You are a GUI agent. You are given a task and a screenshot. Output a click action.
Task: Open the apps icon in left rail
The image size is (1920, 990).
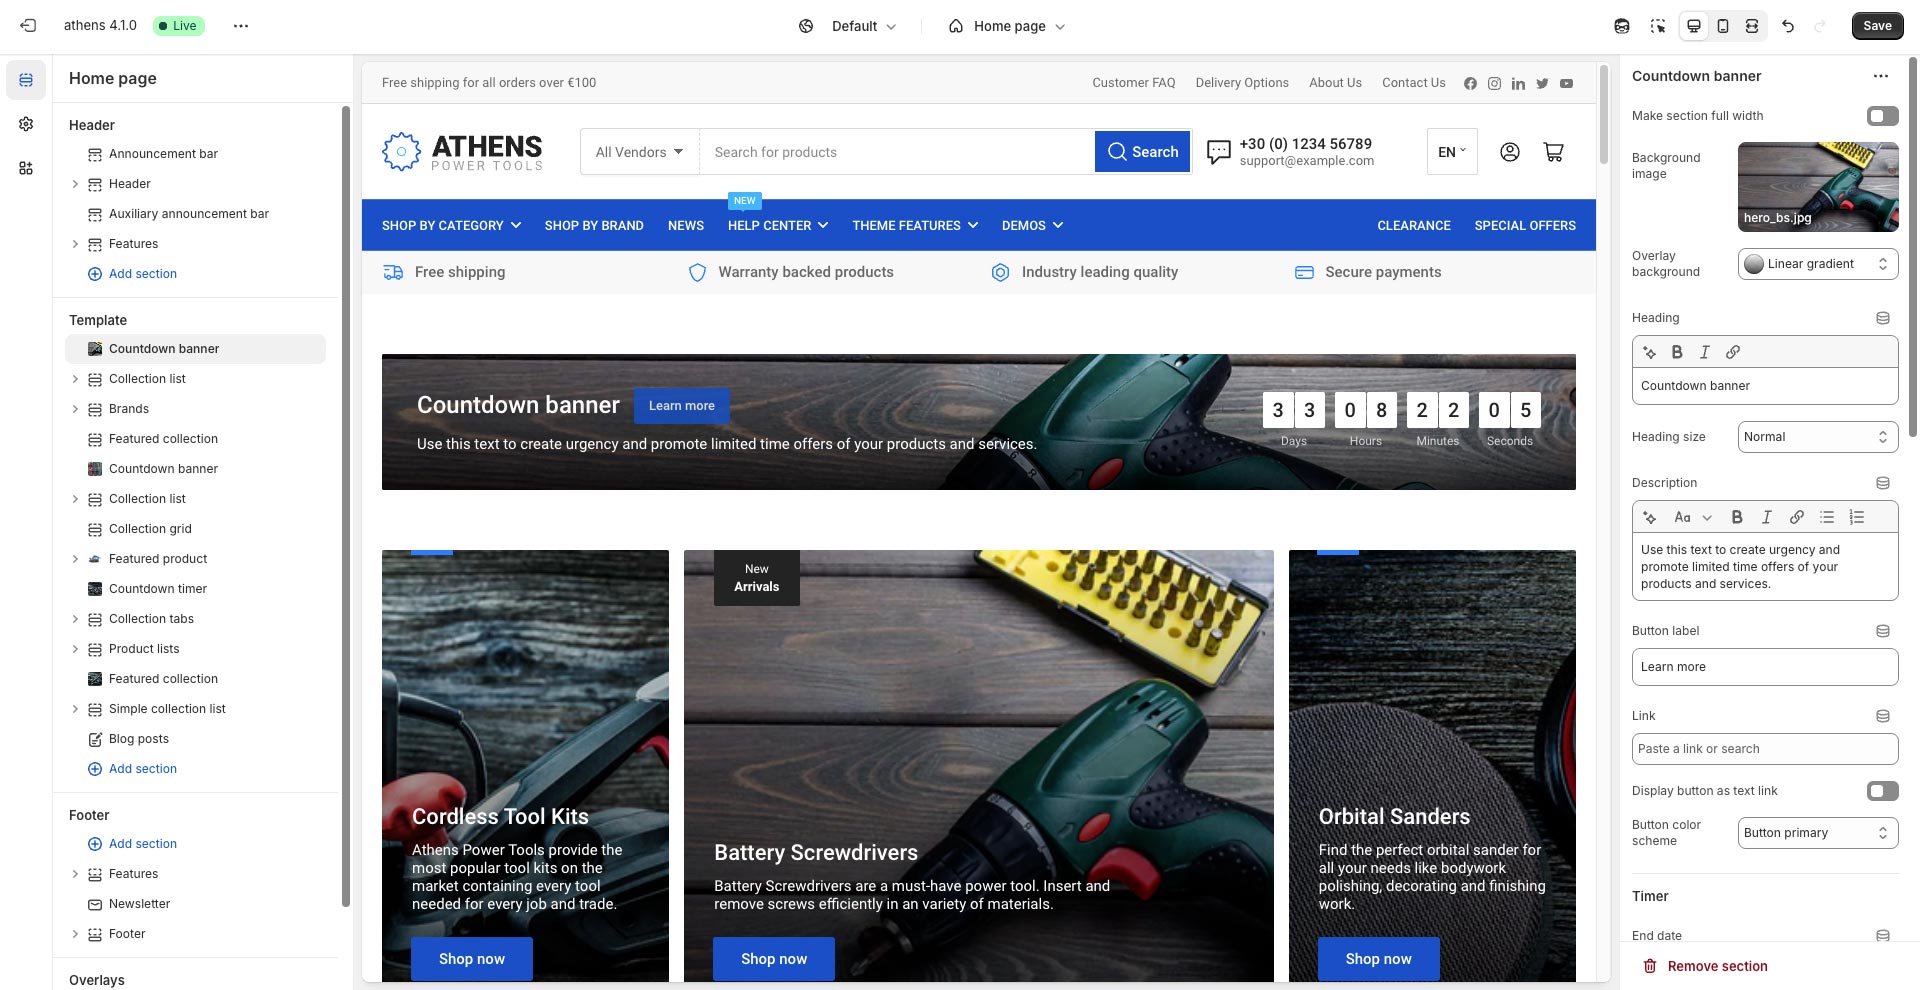(26, 168)
